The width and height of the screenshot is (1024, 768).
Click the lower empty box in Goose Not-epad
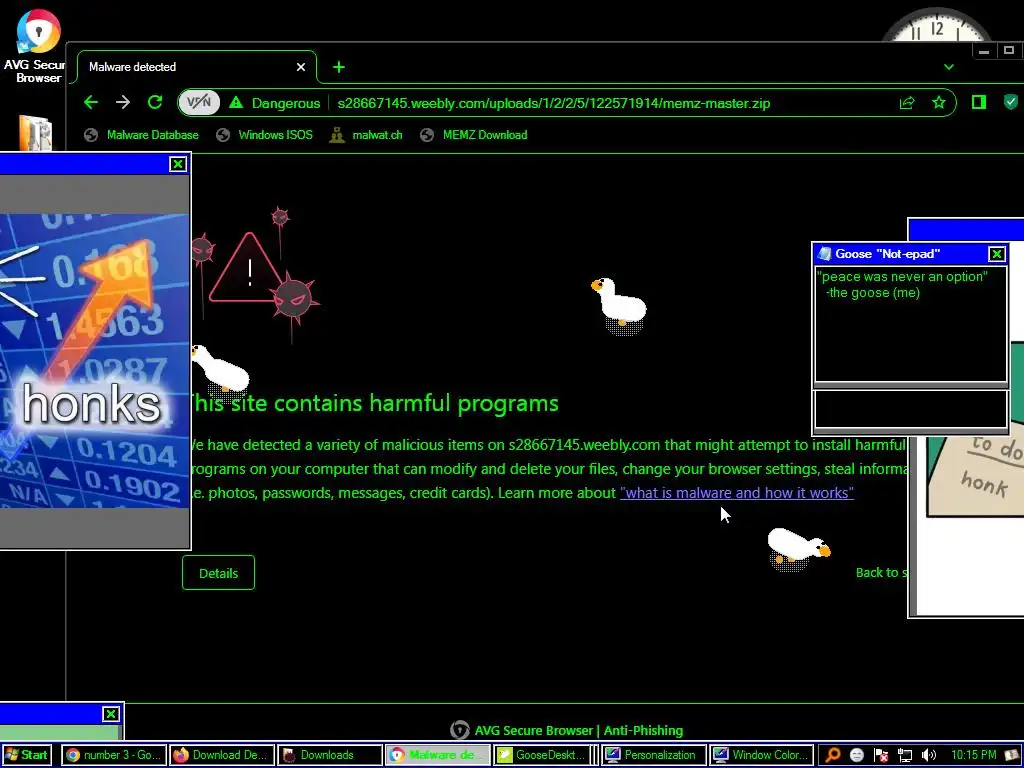coord(910,409)
